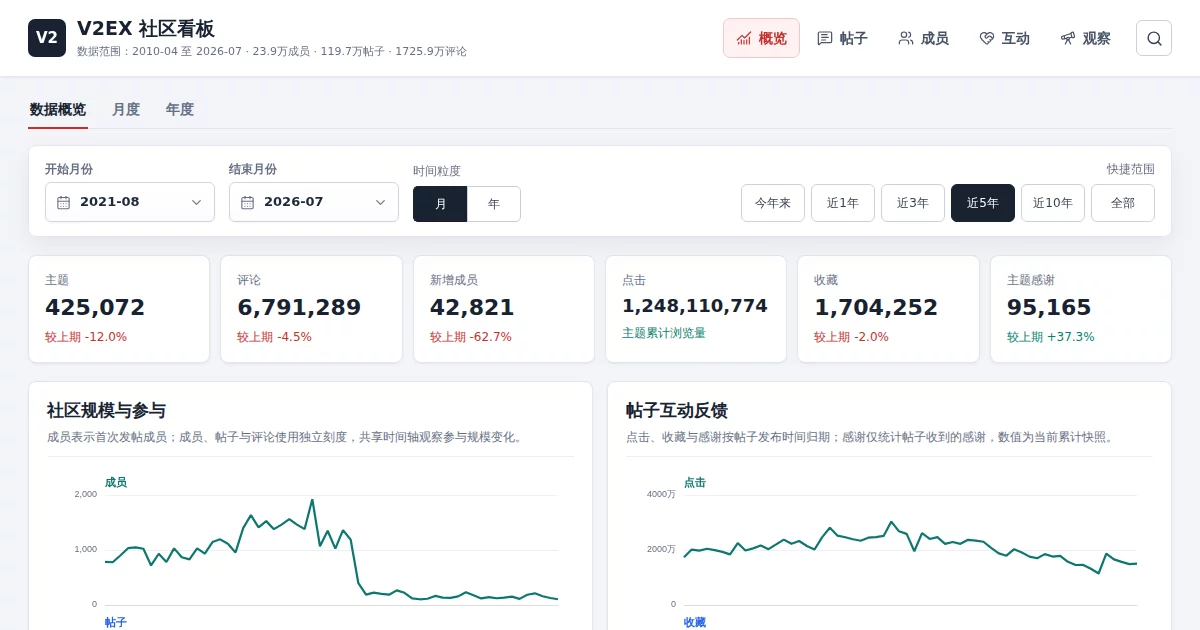Click the 较上期 -12.0% change text
1200x630 pixels.
[86, 337]
